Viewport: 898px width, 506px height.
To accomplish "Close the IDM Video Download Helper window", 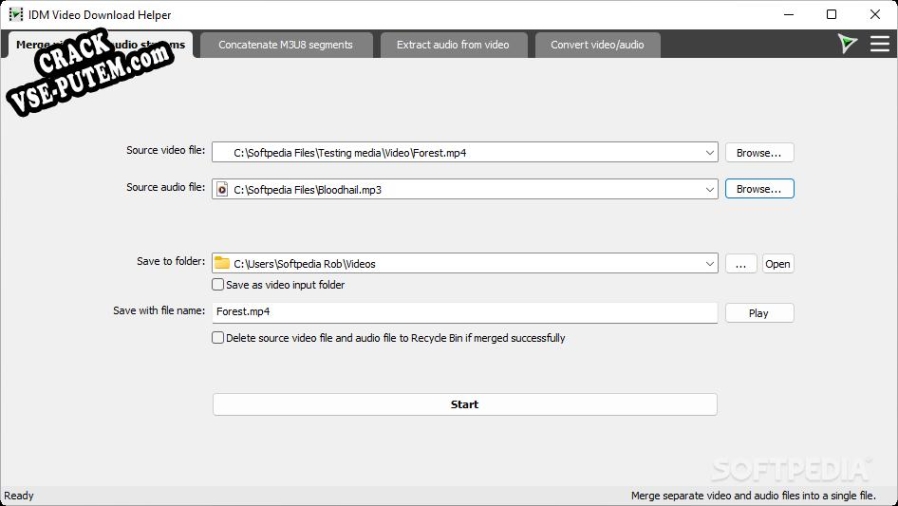I will 876,15.
